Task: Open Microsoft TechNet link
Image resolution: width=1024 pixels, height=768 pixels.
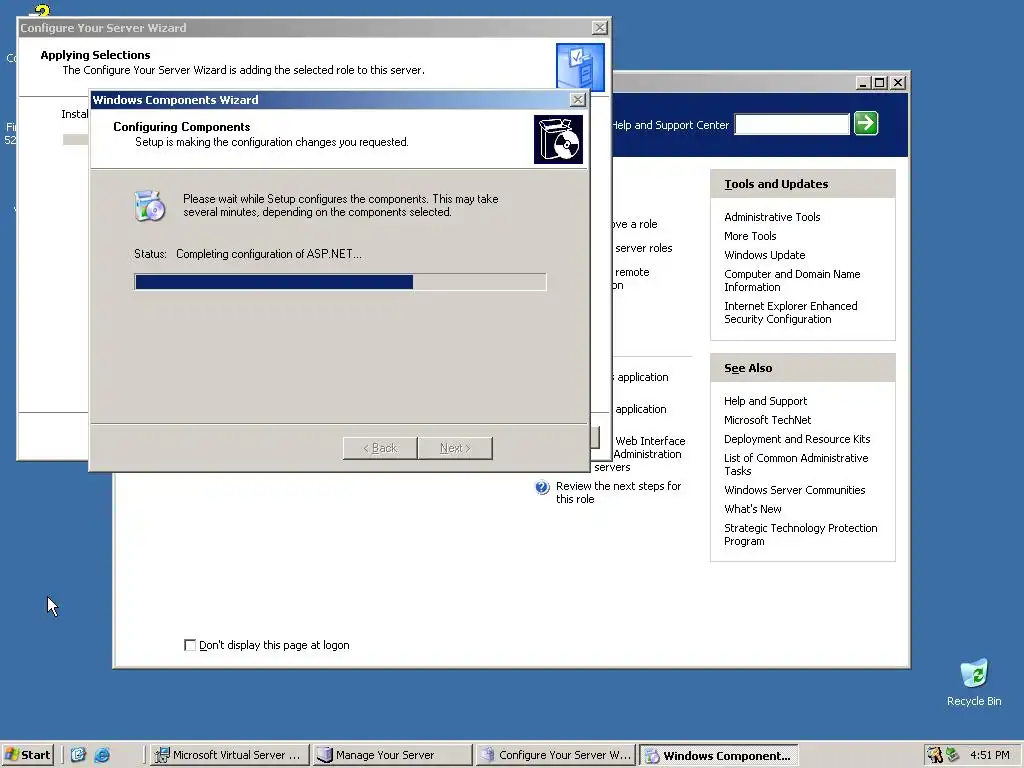Action: point(767,420)
